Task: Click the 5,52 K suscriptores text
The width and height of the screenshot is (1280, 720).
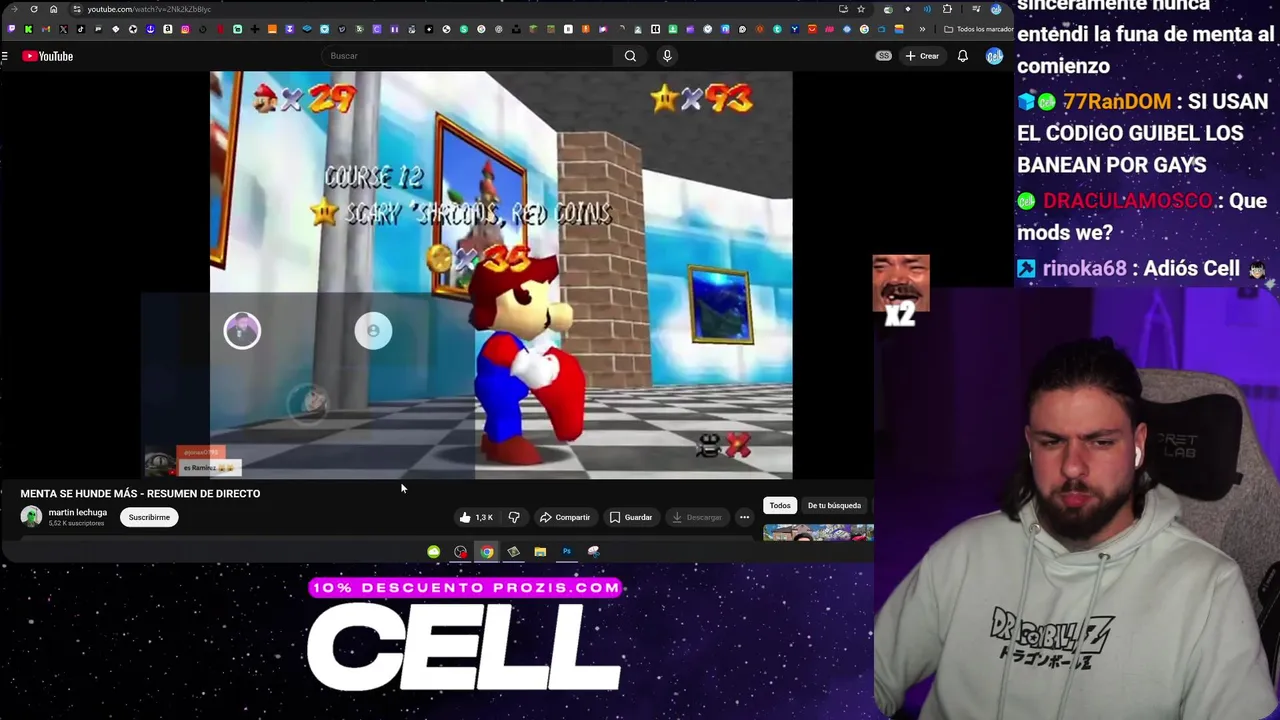Action: pyautogui.click(x=76, y=524)
